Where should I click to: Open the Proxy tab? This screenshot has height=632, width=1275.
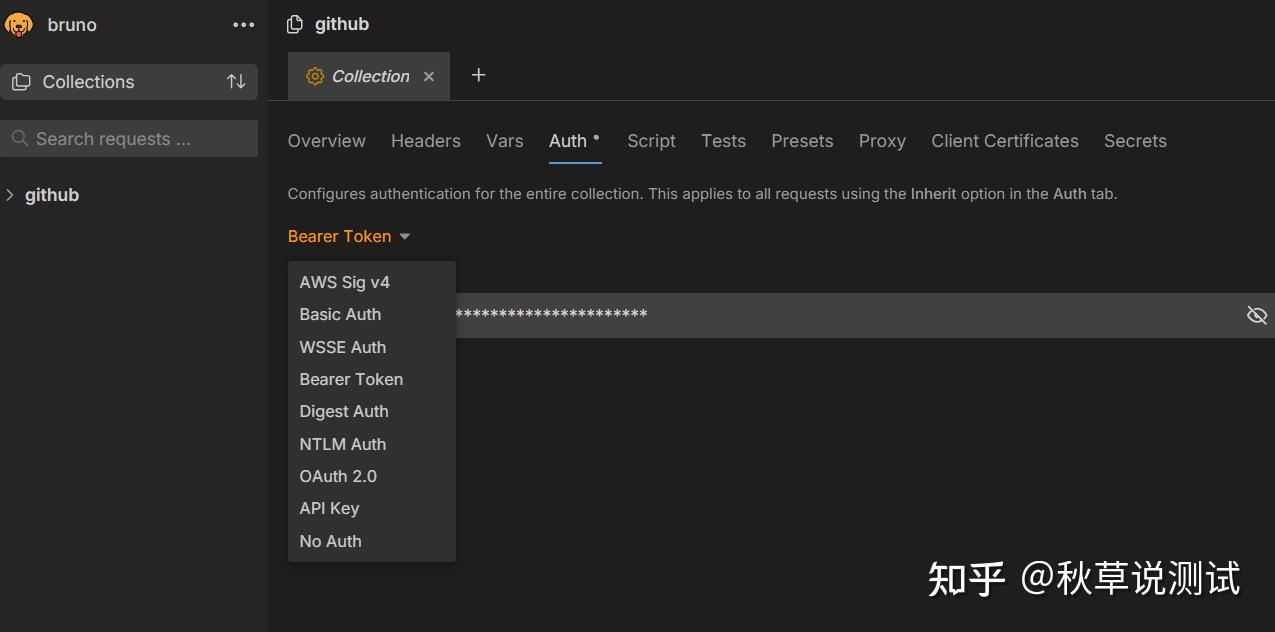882,141
